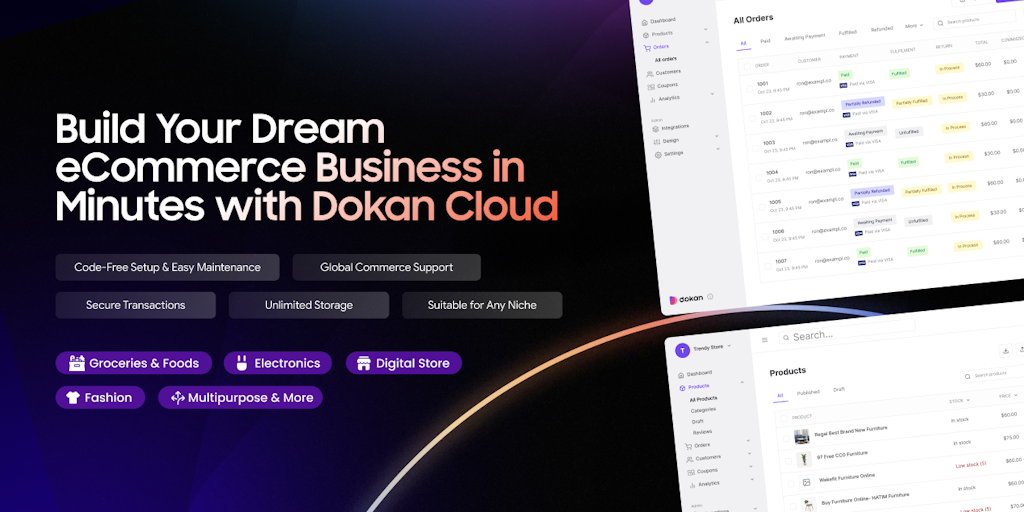1024x512 pixels.
Task: Click the Customers icon in Products panel sidebar
Action: 690,460
